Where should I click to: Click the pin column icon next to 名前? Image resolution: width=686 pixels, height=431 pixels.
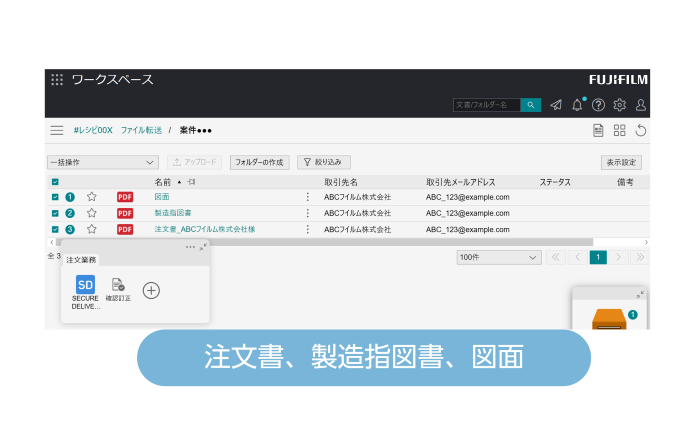pos(191,182)
